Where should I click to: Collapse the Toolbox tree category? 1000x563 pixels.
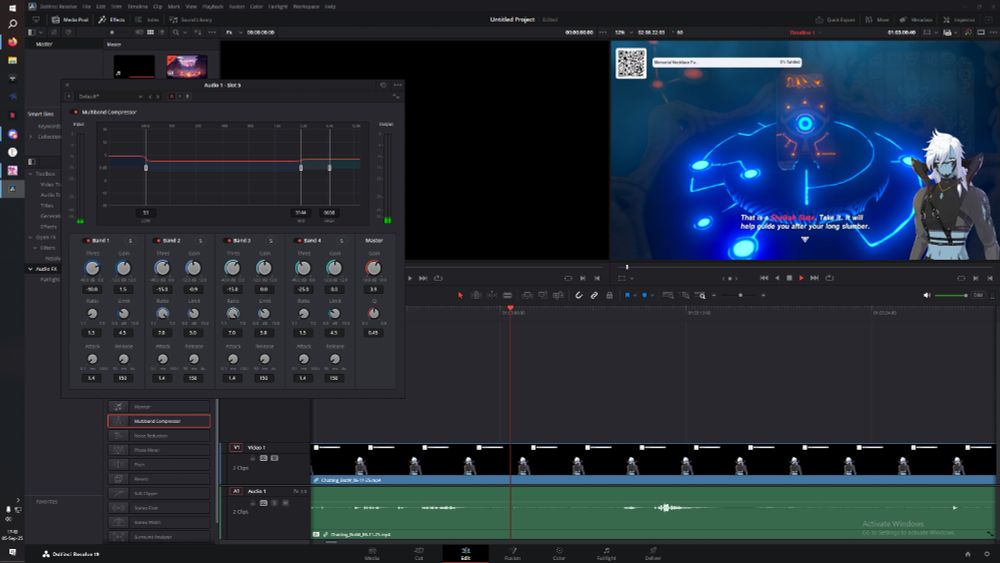(30, 173)
